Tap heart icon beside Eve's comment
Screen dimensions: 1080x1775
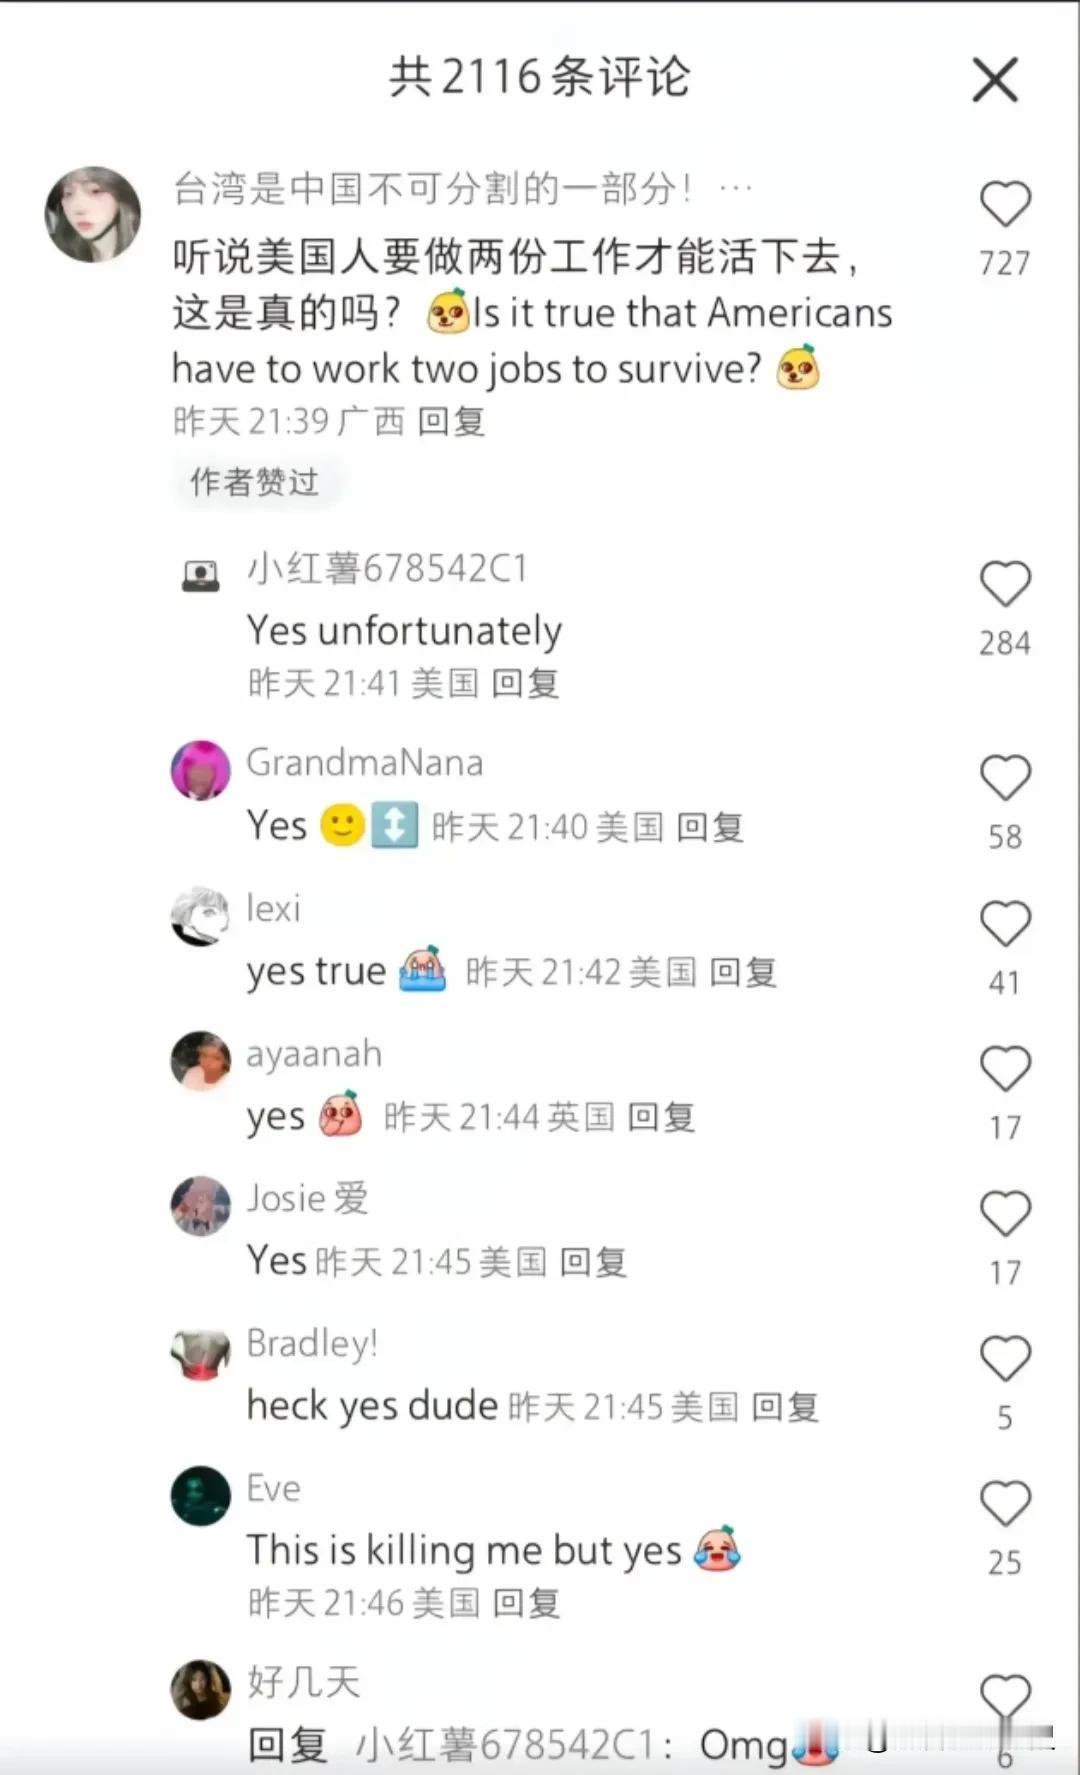(1005, 1504)
